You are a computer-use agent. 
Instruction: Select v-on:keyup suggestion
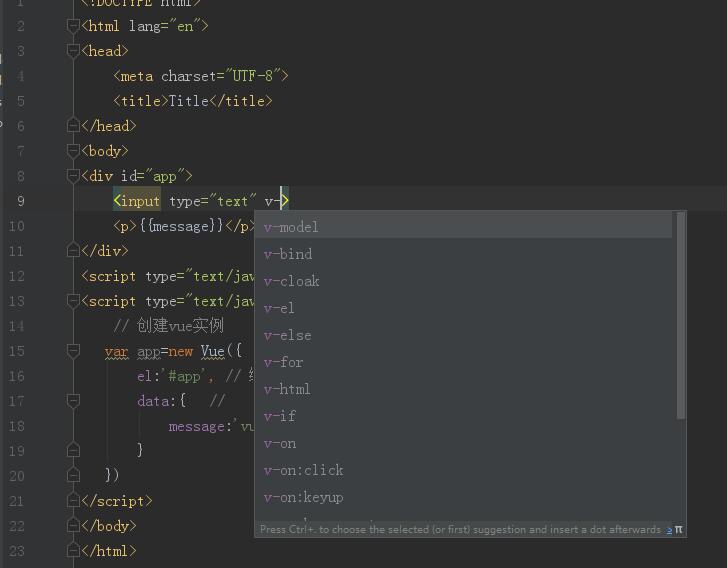coord(463,497)
